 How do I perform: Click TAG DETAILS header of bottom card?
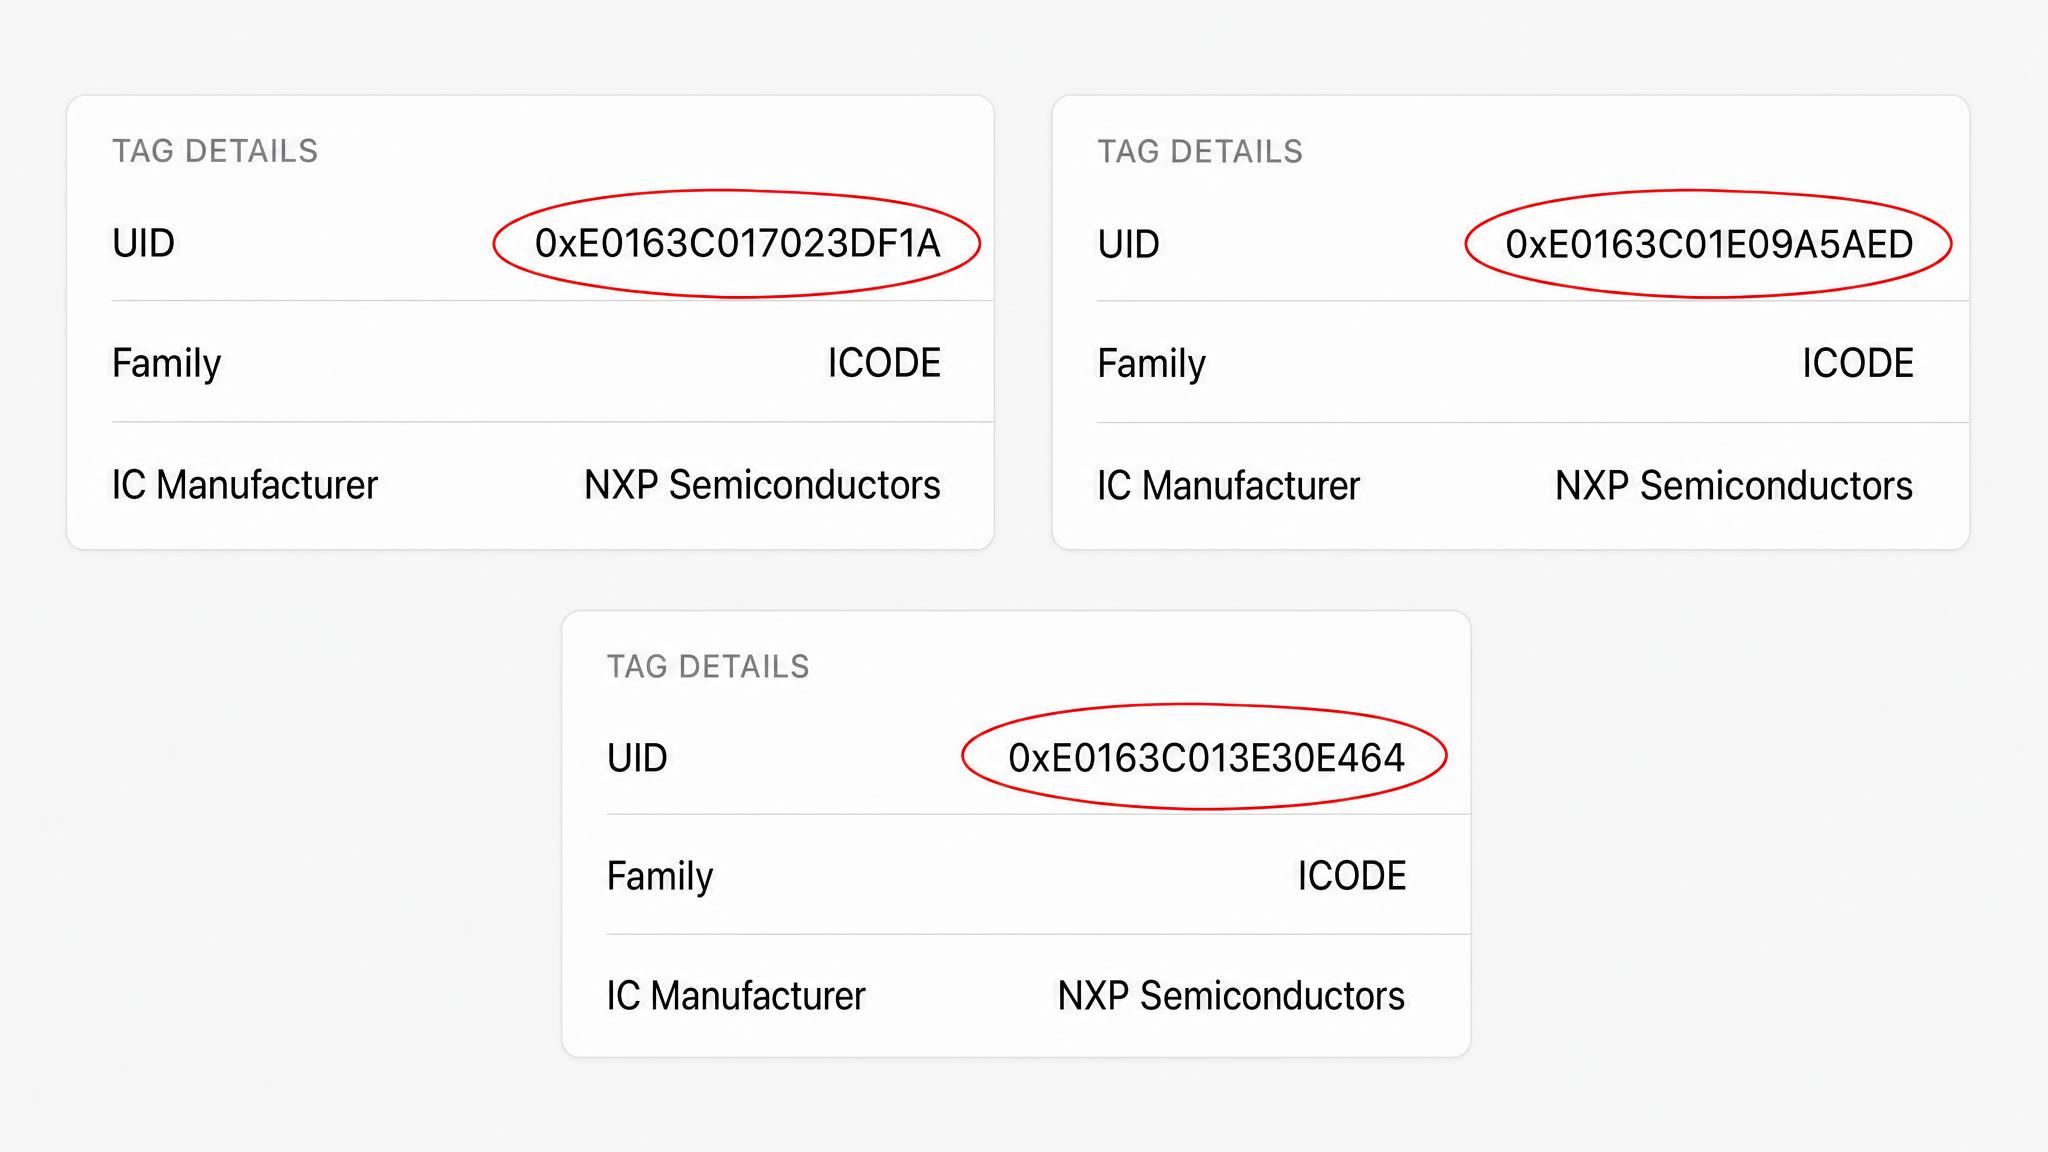pyautogui.click(x=708, y=667)
